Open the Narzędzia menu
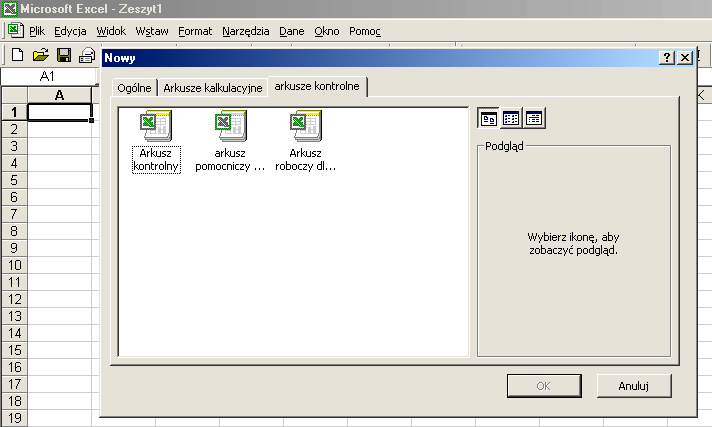The height and width of the screenshot is (427, 712). click(246, 31)
